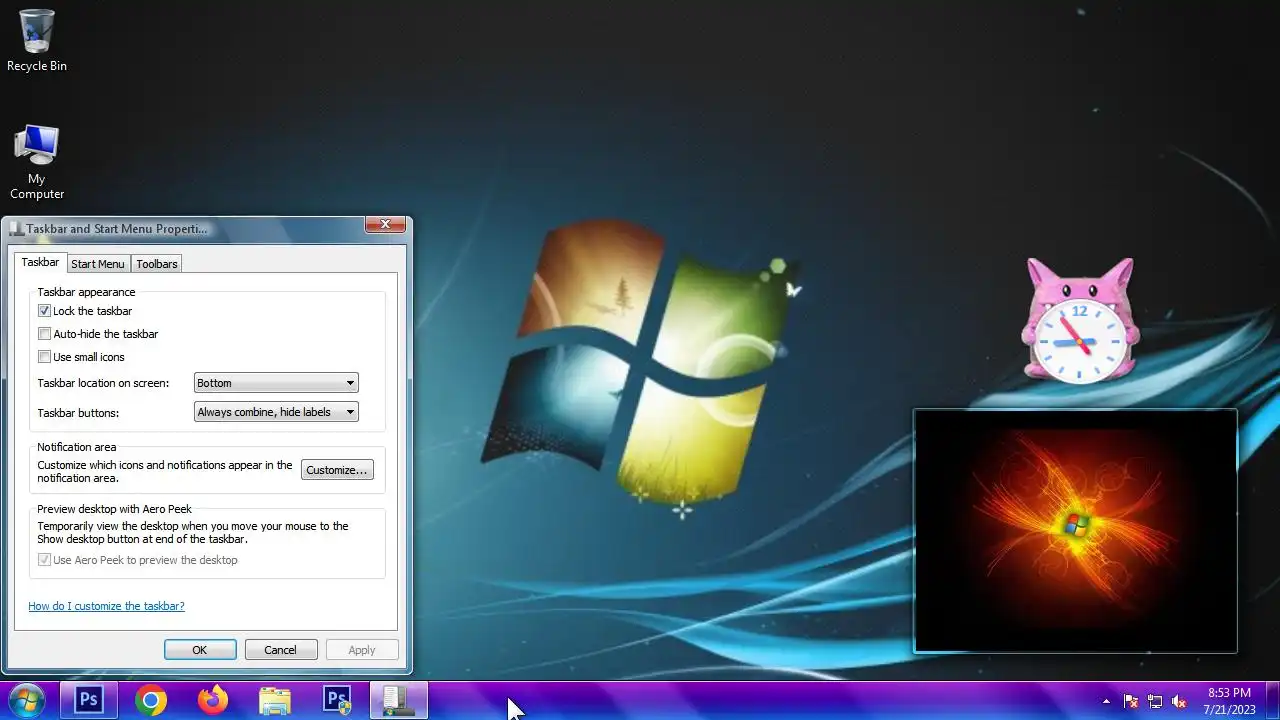
Task: Enable Auto-hide the taskbar
Action: coord(44,334)
